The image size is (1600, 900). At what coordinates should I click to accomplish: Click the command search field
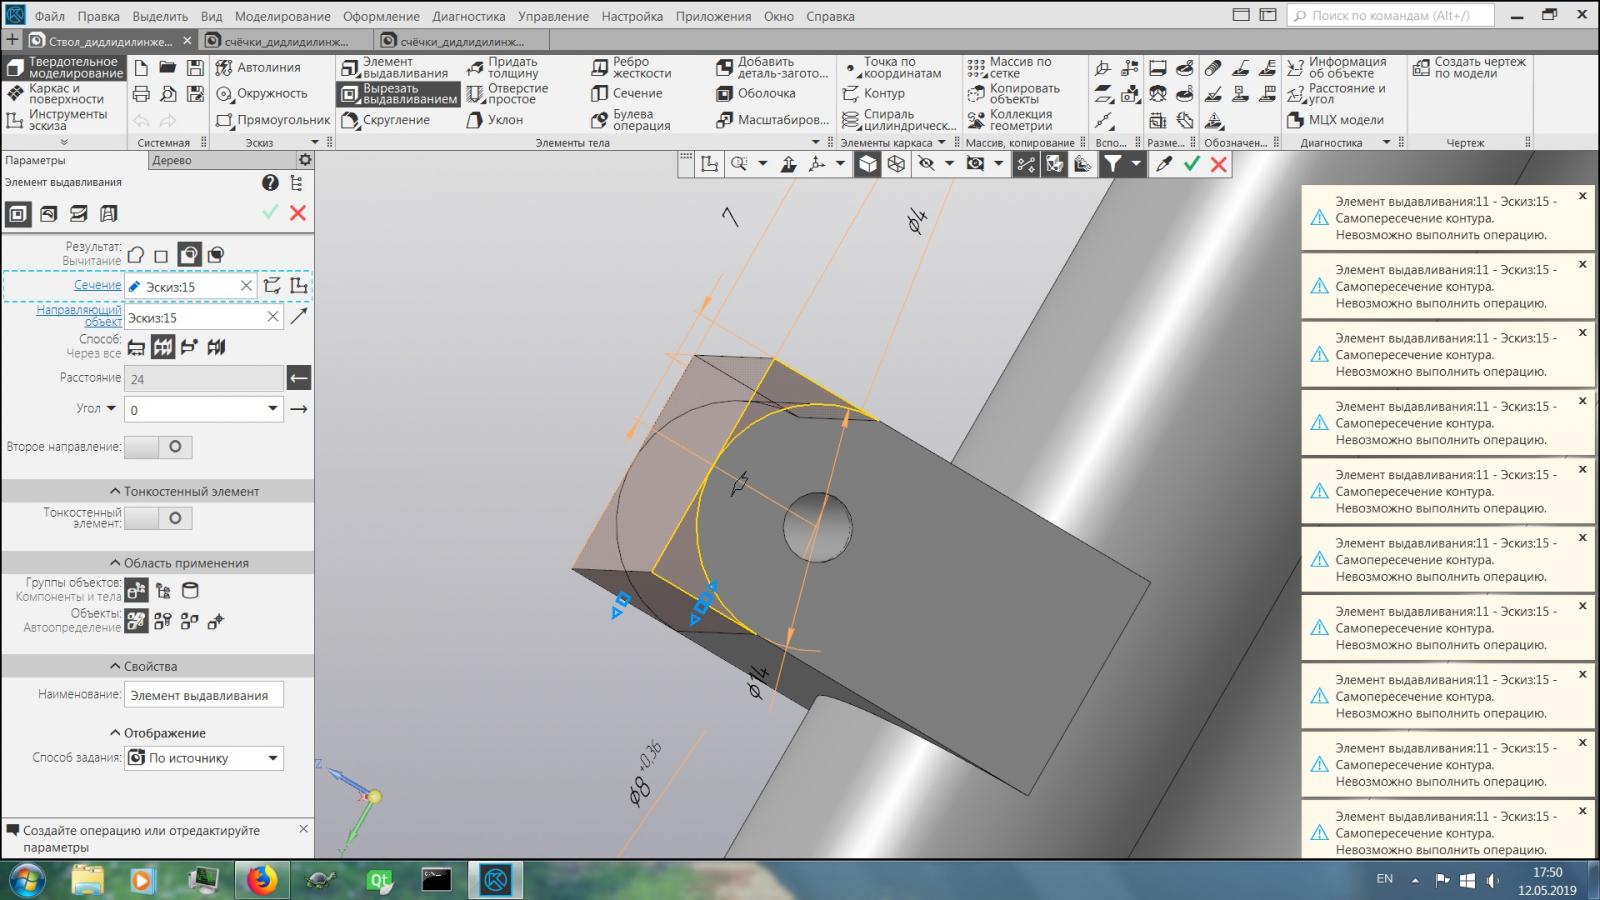[x=1391, y=15]
